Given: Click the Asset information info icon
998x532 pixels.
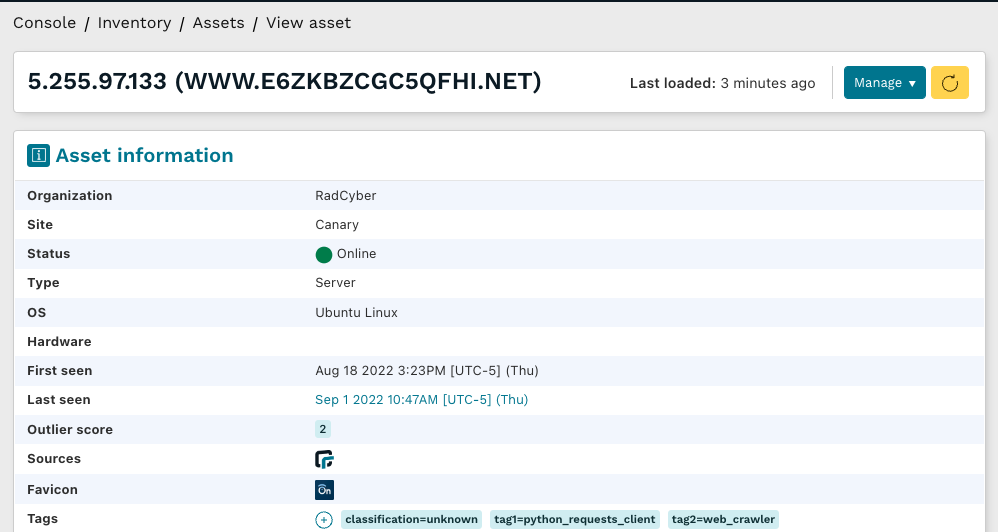Looking at the screenshot, I should tap(38, 156).
